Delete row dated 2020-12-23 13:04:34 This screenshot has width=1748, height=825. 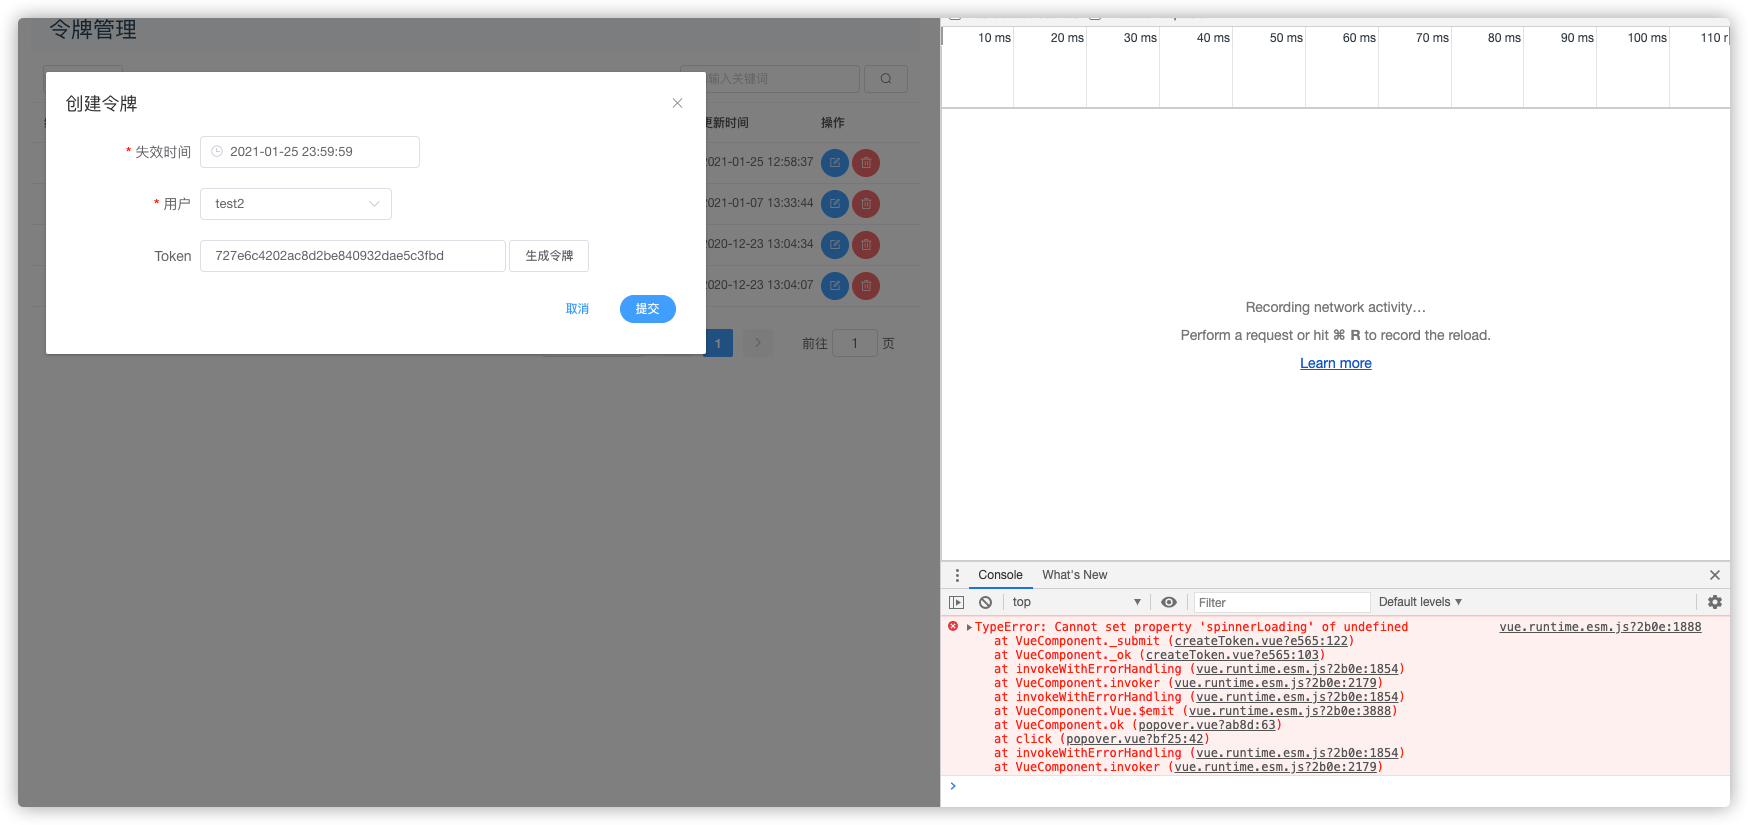point(866,245)
